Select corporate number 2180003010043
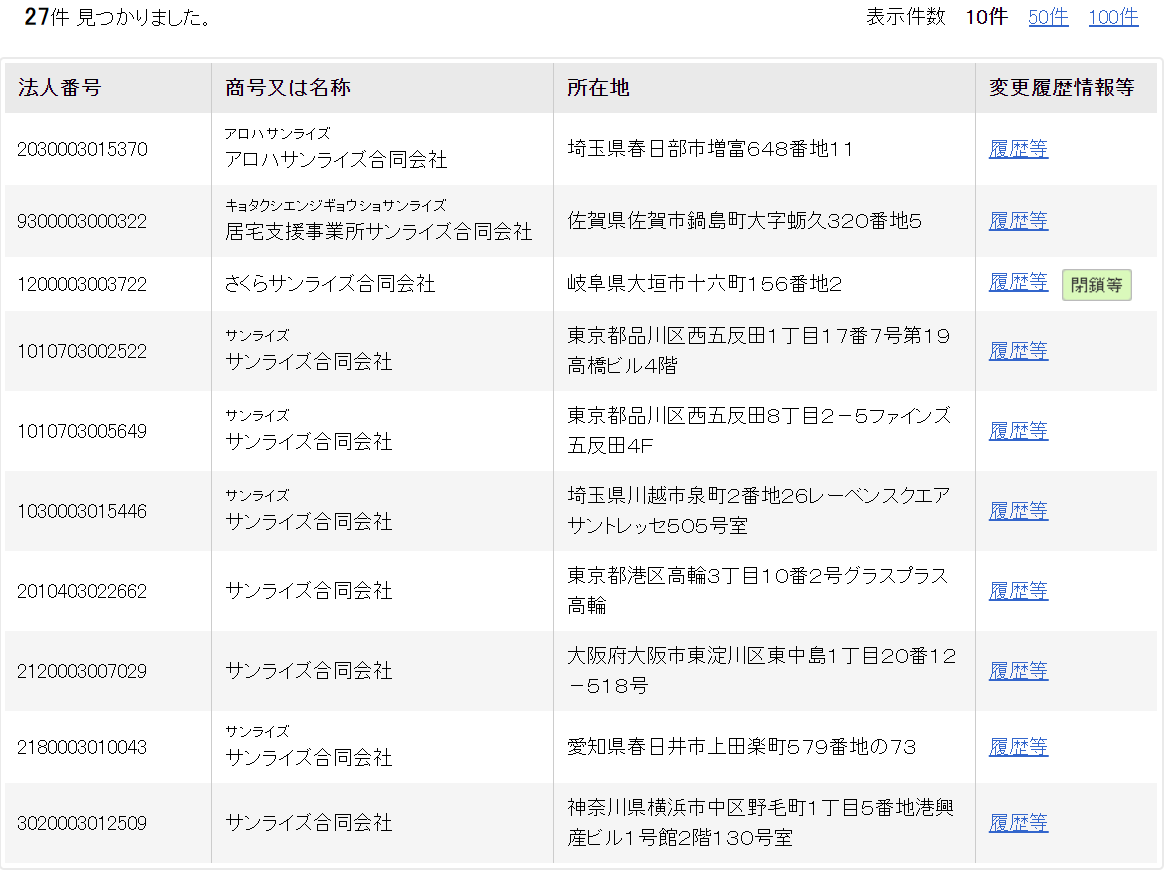This screenshot has height=887, width=1176. click(82, 748)
